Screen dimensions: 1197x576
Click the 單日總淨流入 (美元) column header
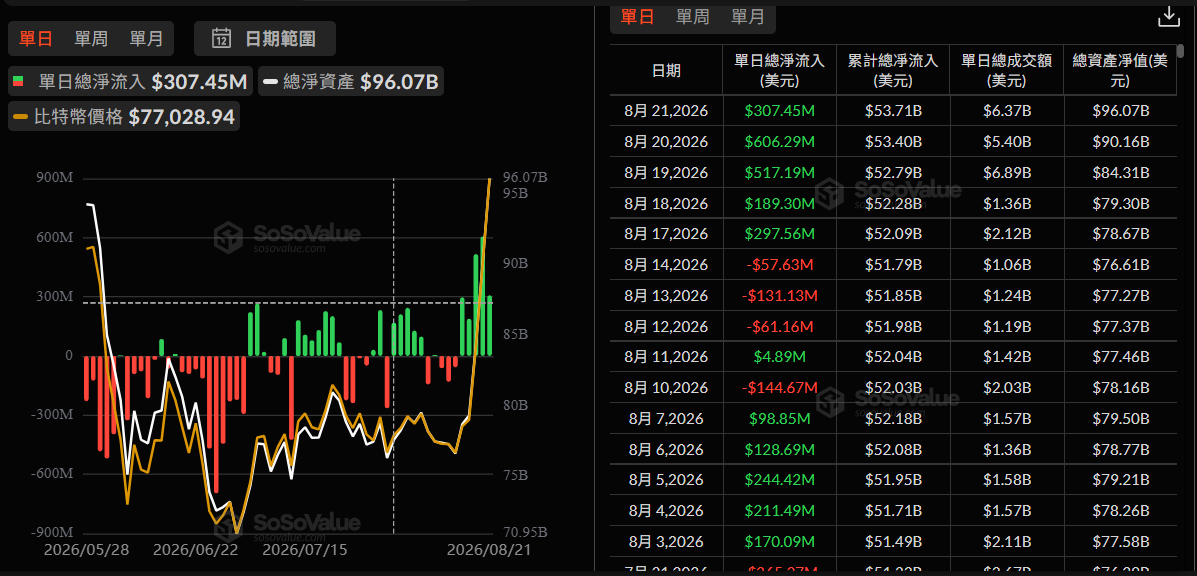tap(779, 70)
